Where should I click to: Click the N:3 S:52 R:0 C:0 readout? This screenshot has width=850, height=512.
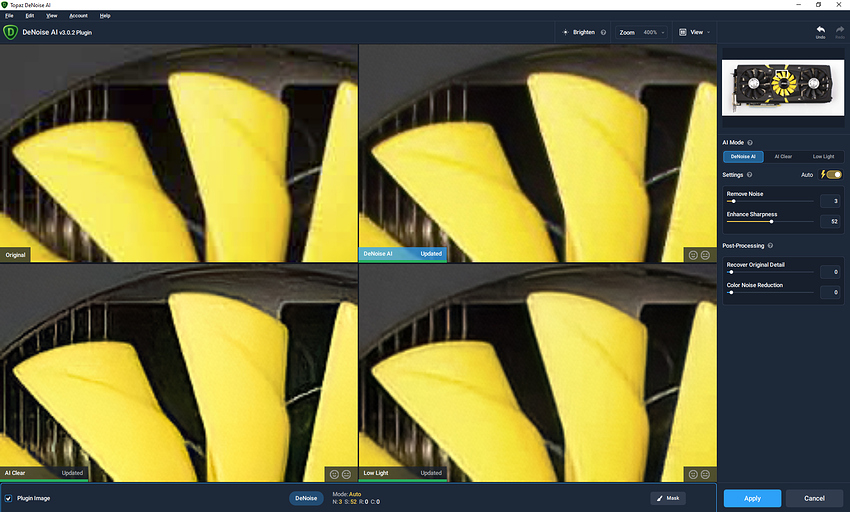click(356, 502)
